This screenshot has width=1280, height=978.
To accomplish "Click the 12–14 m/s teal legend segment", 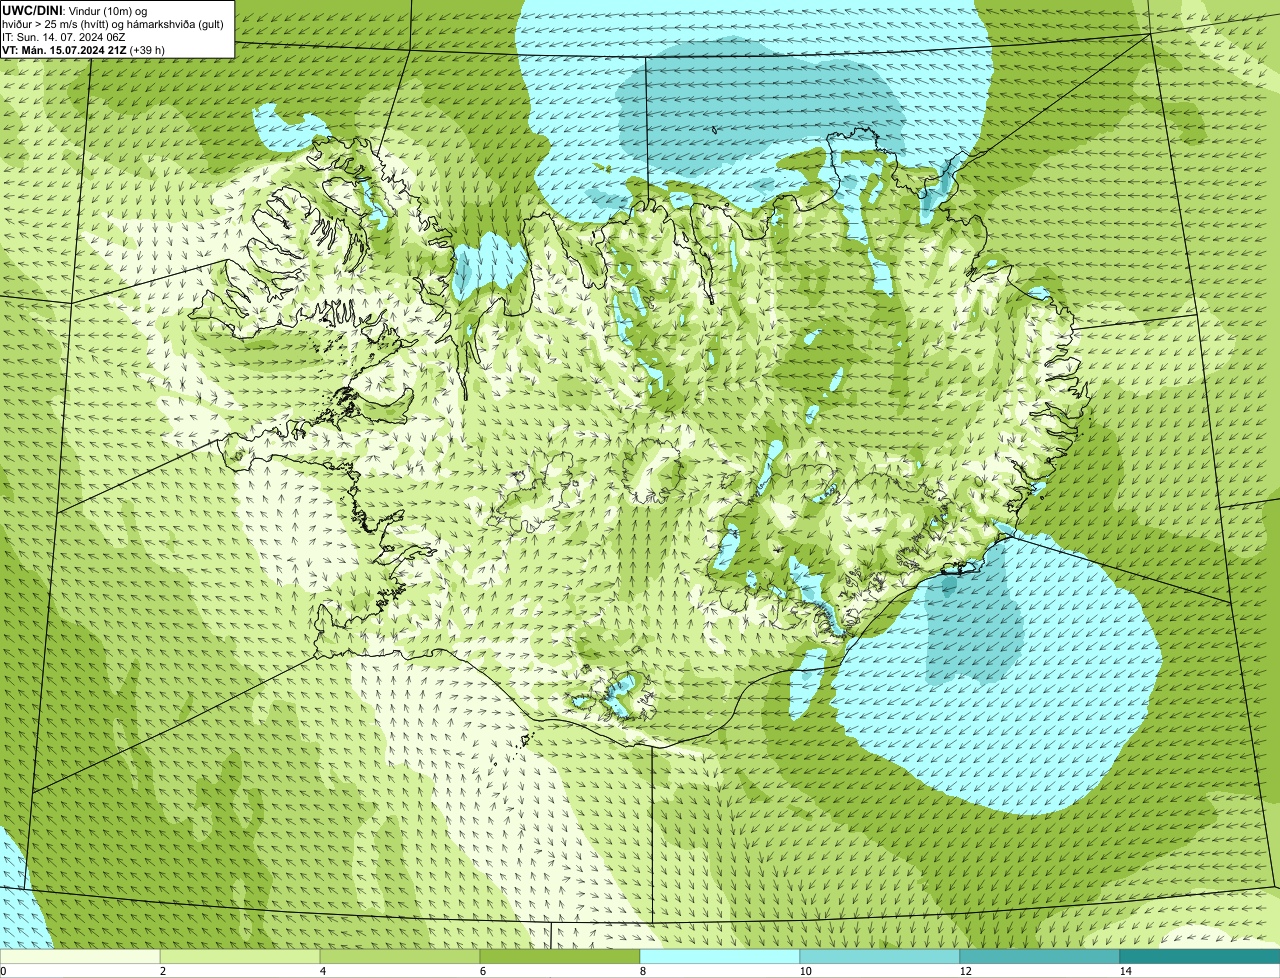I will [x=1040, y=956].
